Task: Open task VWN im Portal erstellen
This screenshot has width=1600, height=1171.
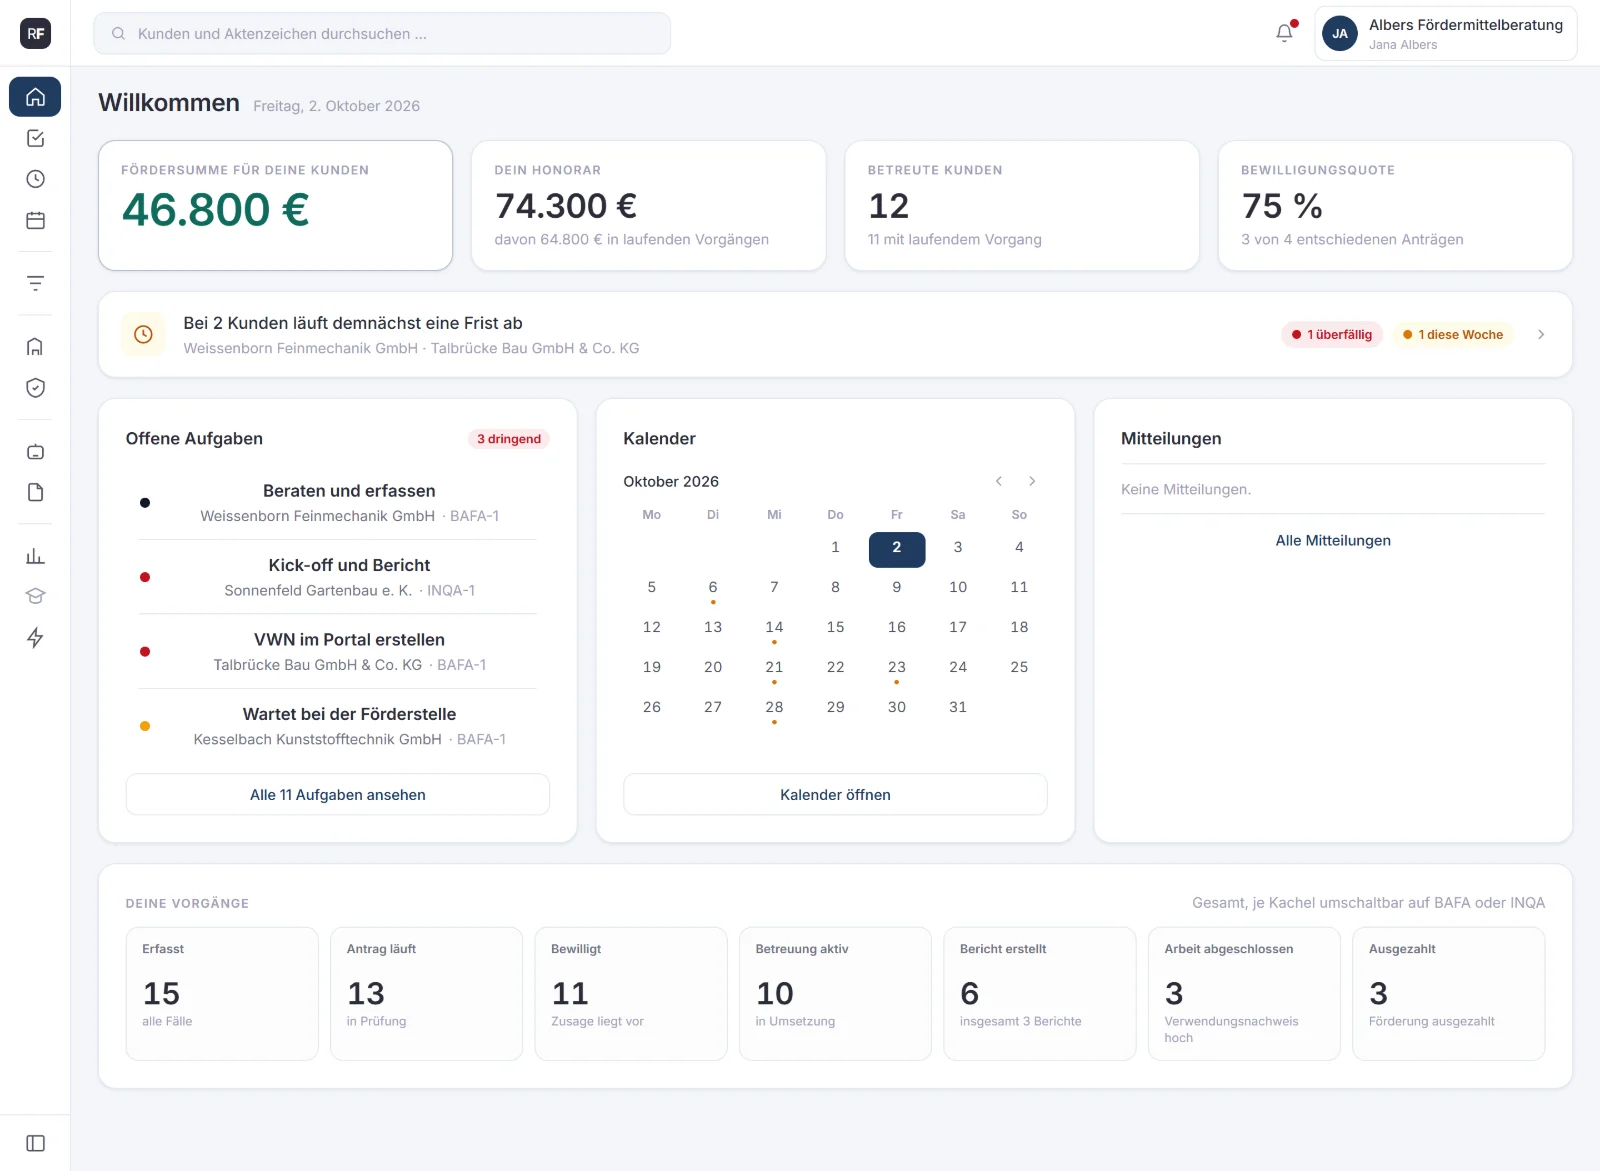Action: pos(338,652)
